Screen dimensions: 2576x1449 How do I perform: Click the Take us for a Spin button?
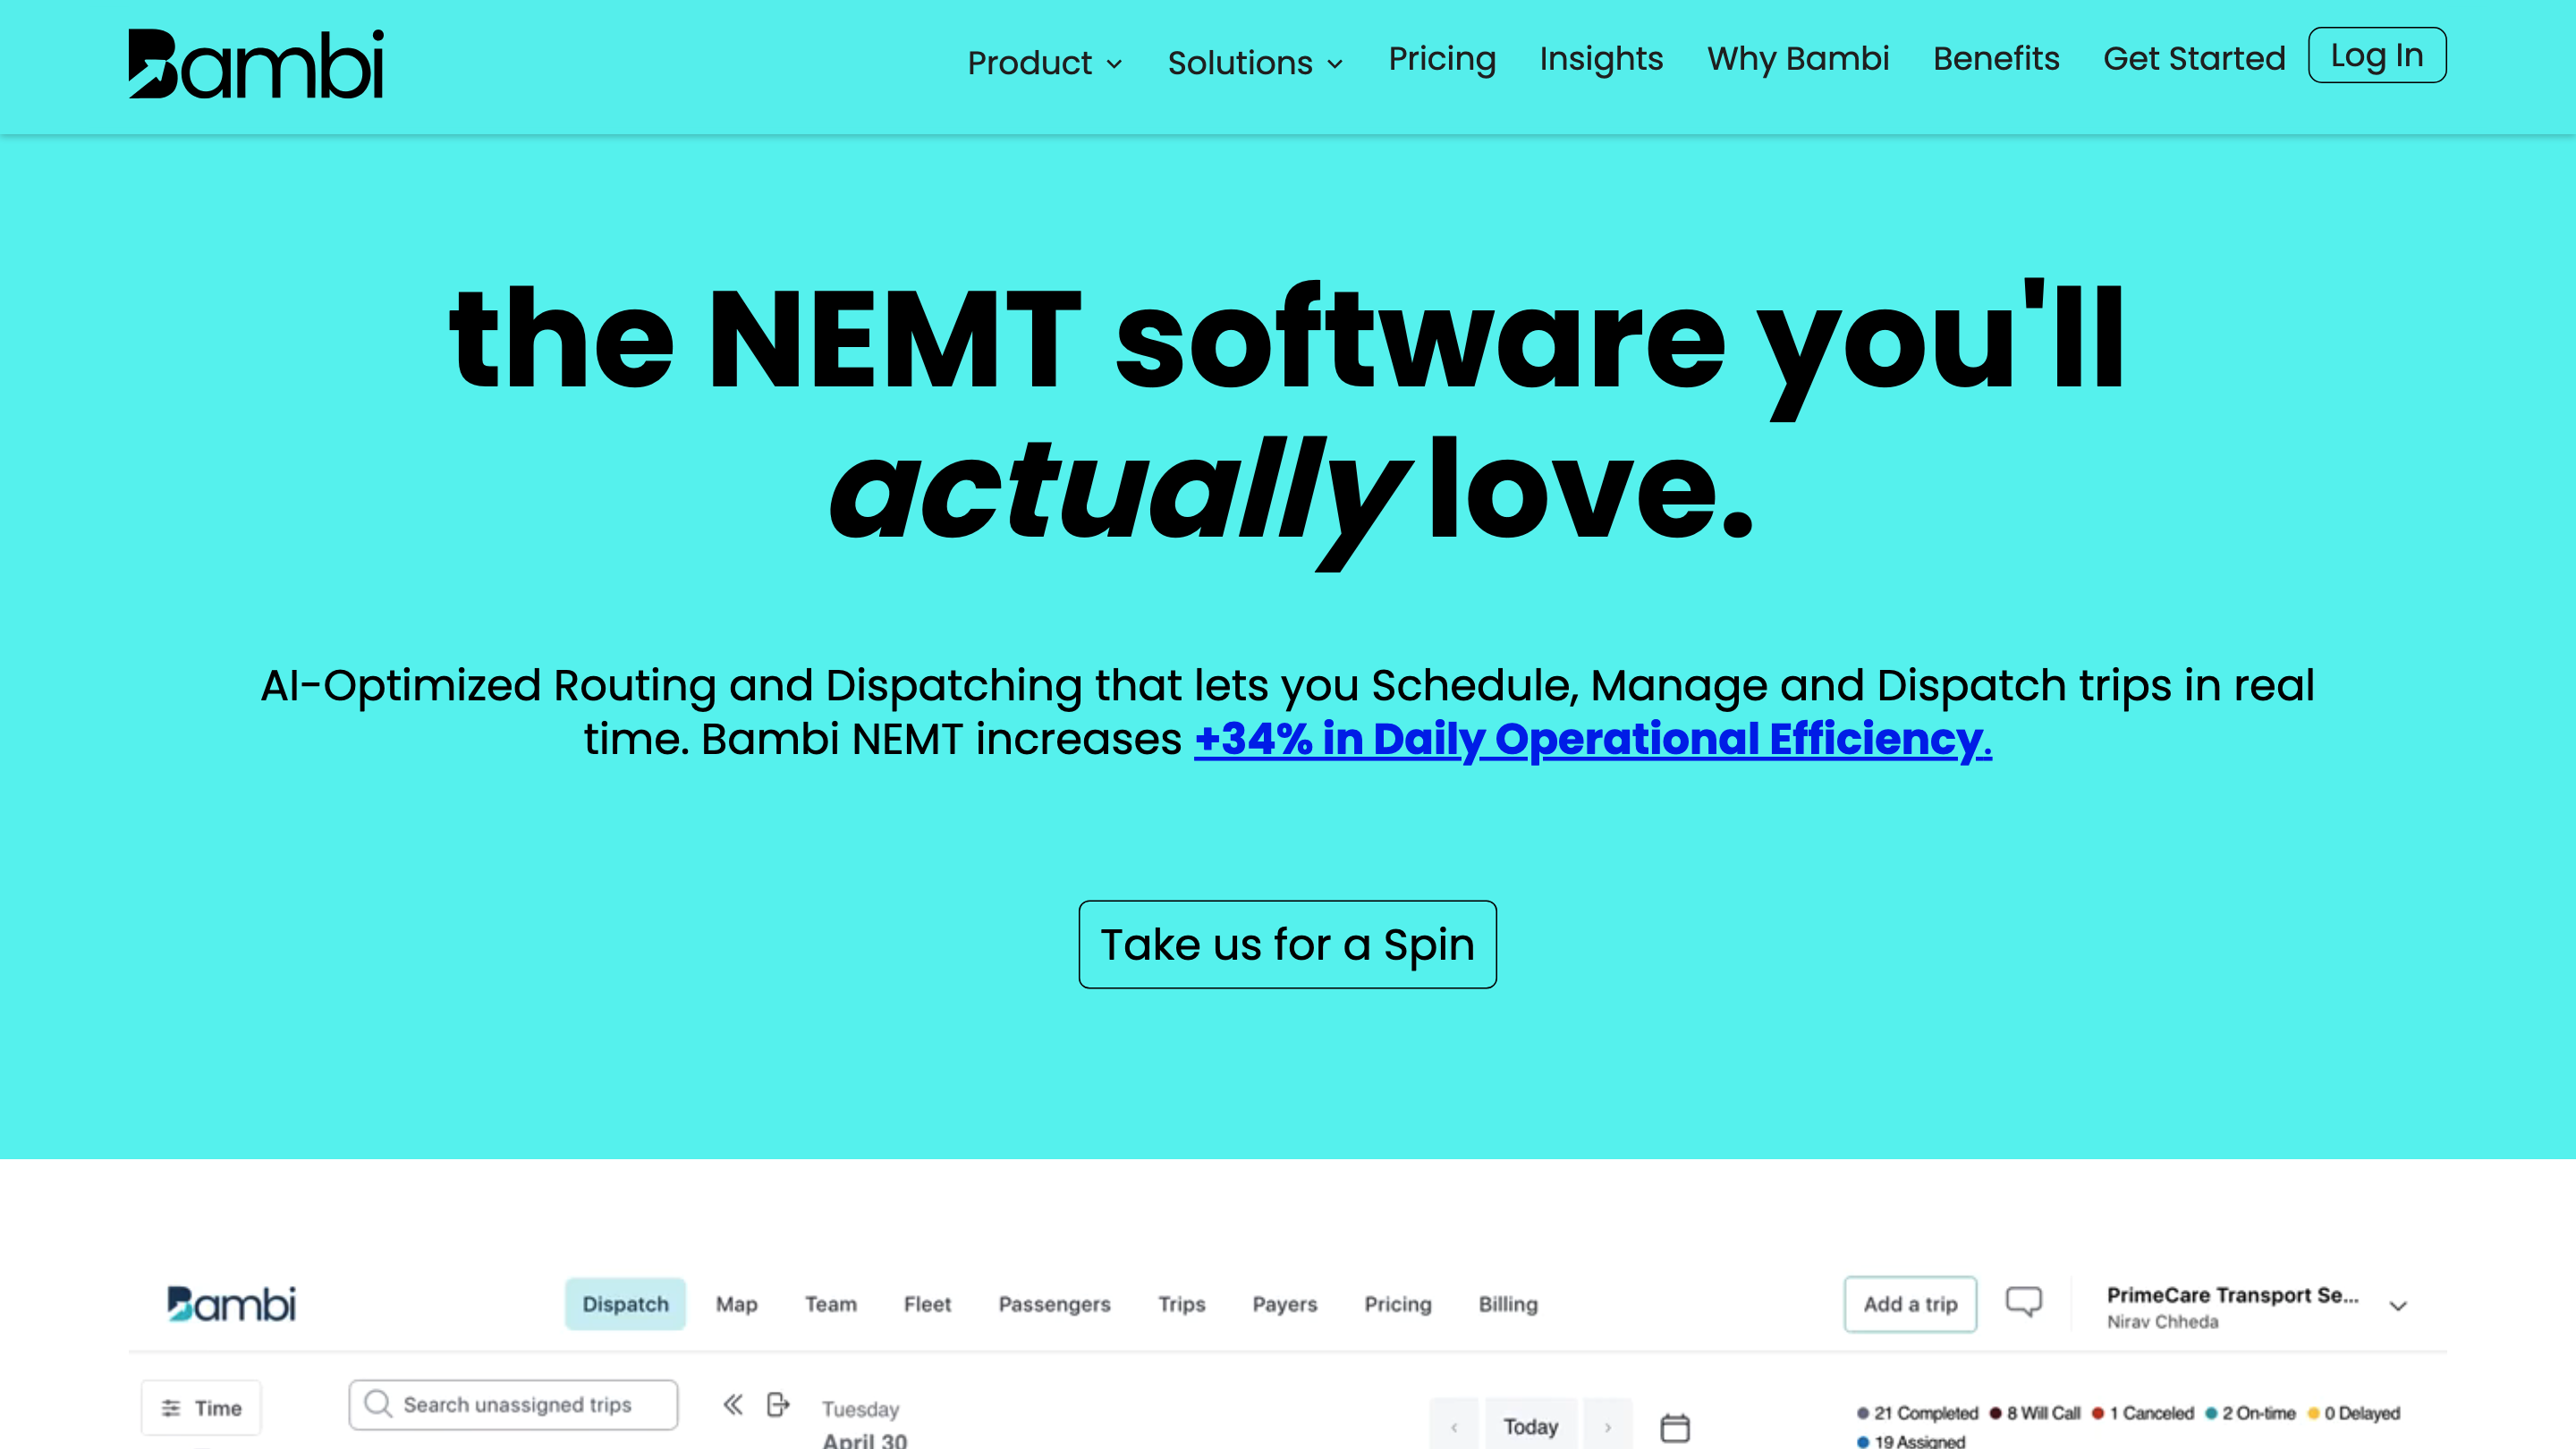pos(1287,943)
